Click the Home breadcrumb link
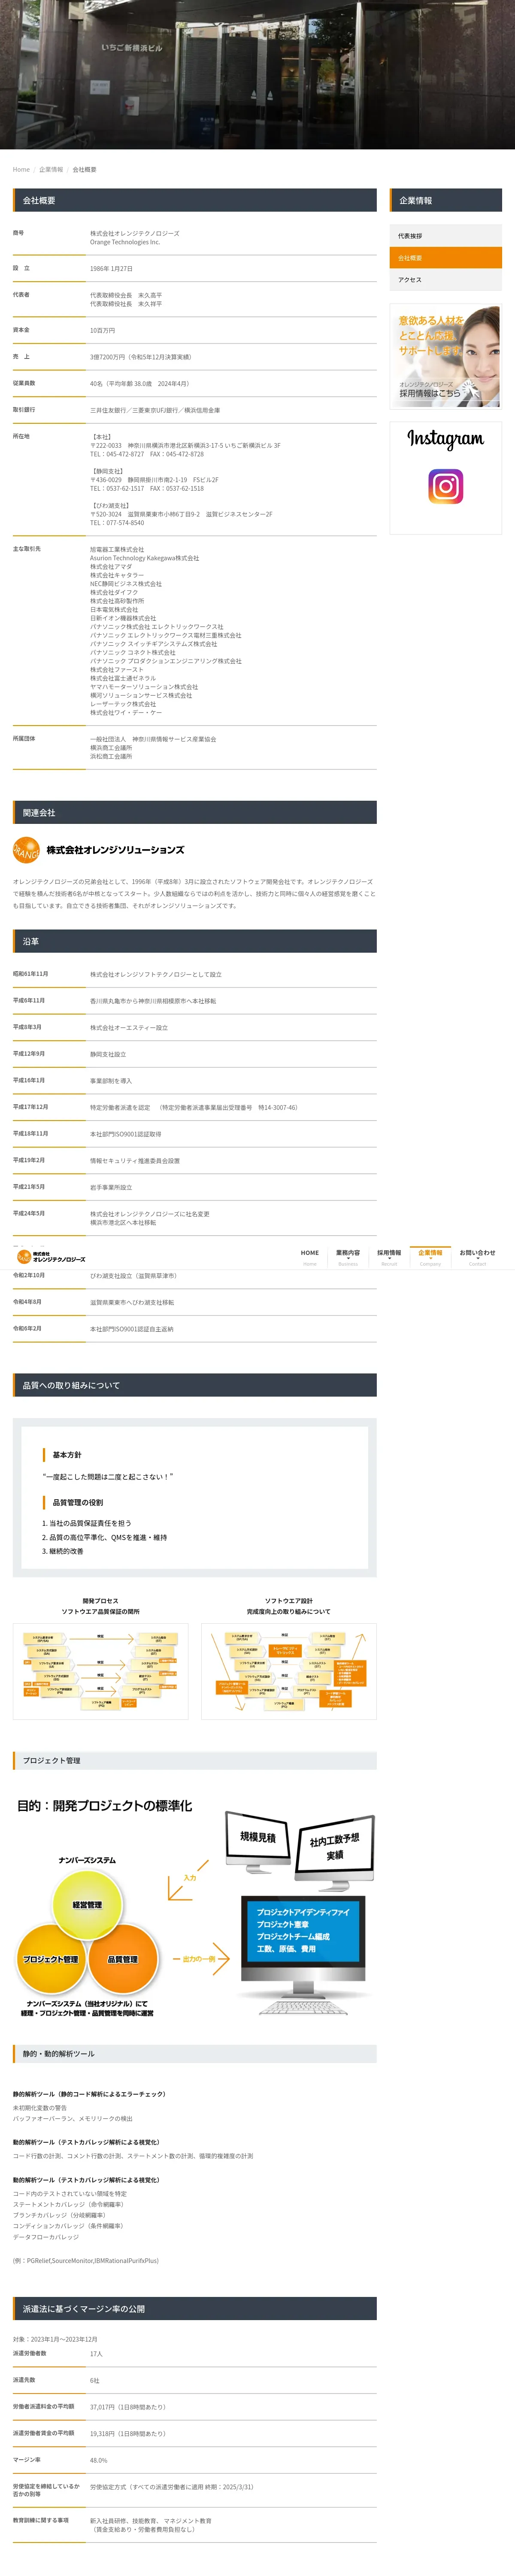515x2576 pixels. pyautogui.click(x=21, y=169)
